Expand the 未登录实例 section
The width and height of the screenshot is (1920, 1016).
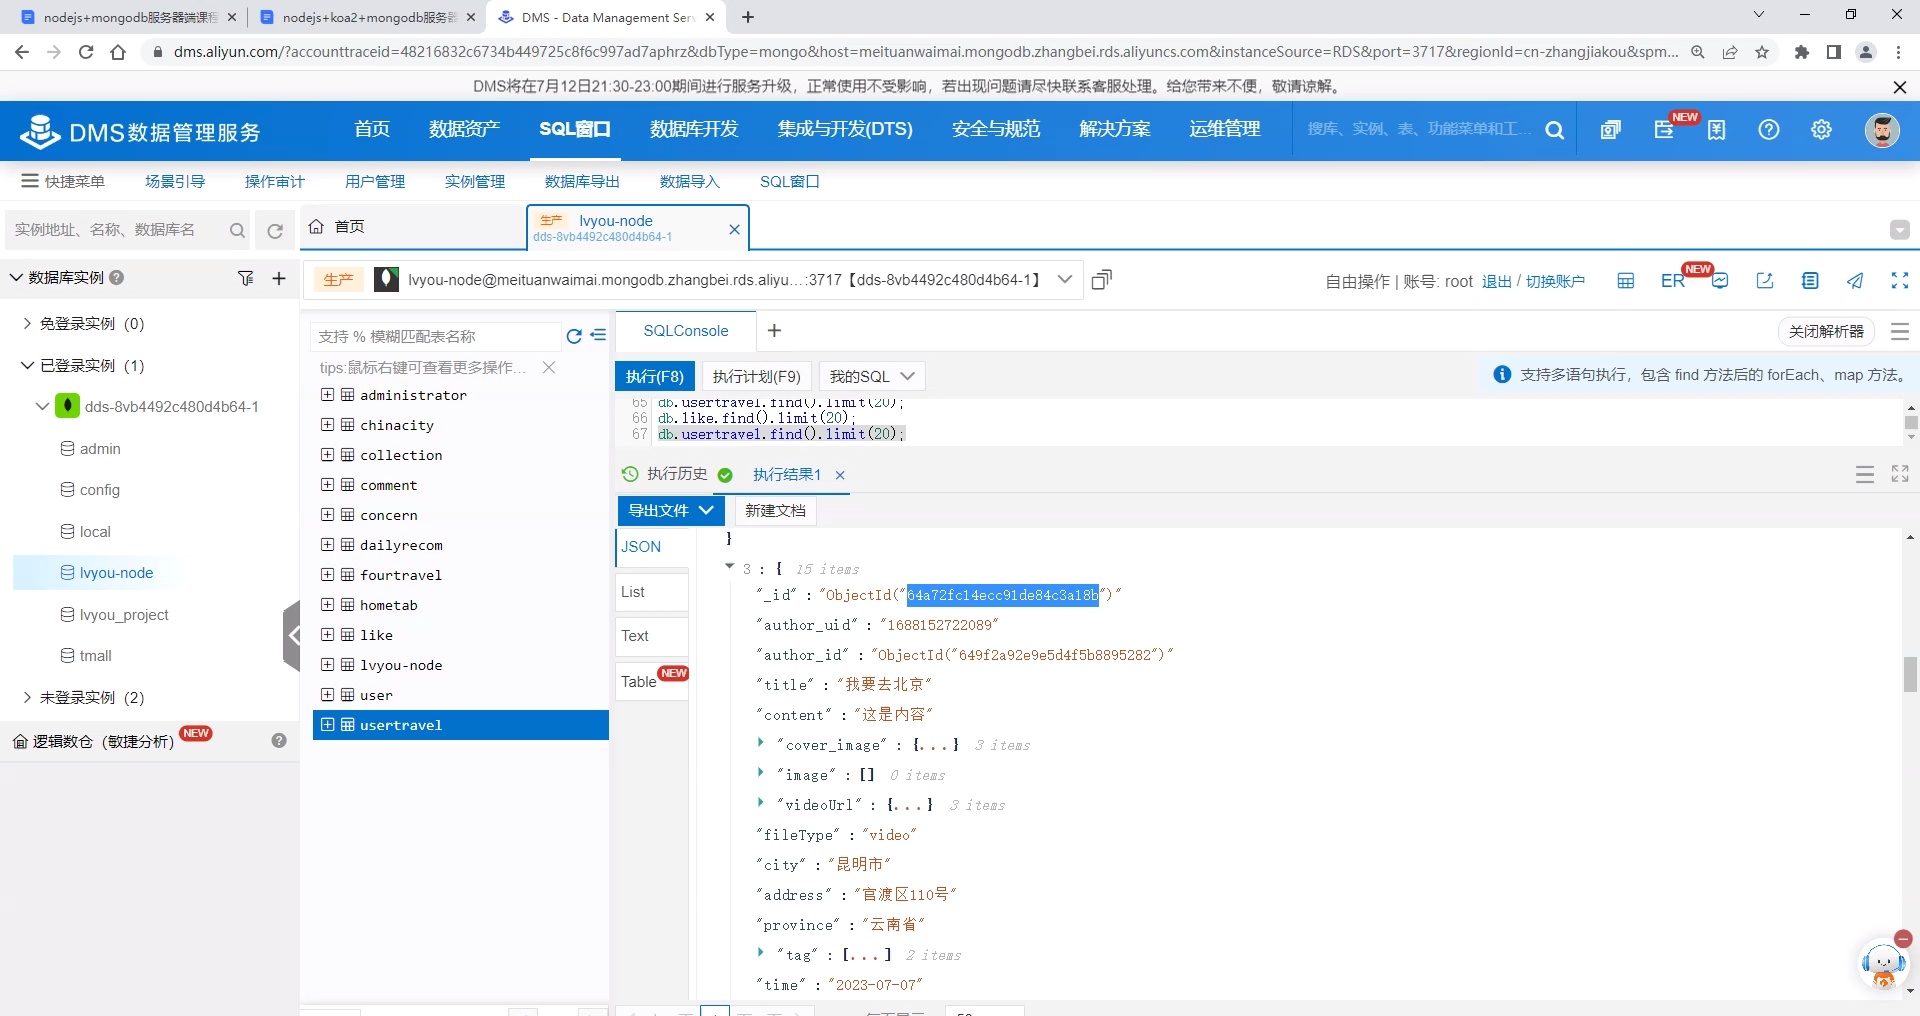[x=27, y=697]
